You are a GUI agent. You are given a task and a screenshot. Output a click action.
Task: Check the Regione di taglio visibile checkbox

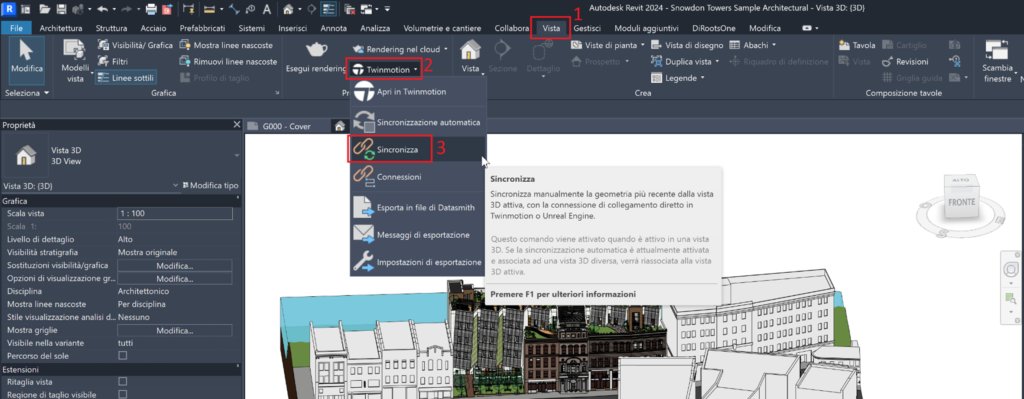[122, 394]
